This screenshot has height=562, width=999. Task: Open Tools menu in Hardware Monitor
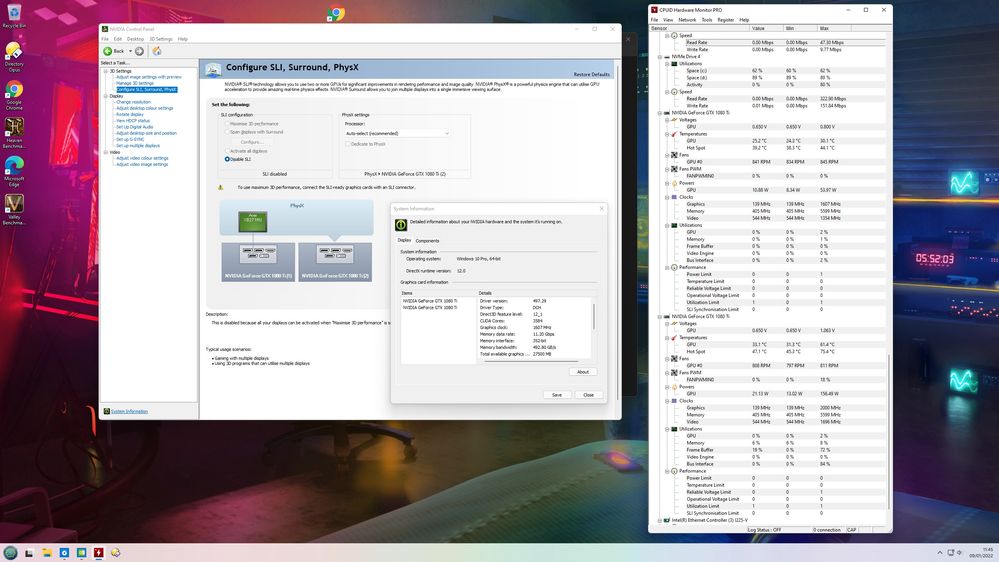(707, 20)
